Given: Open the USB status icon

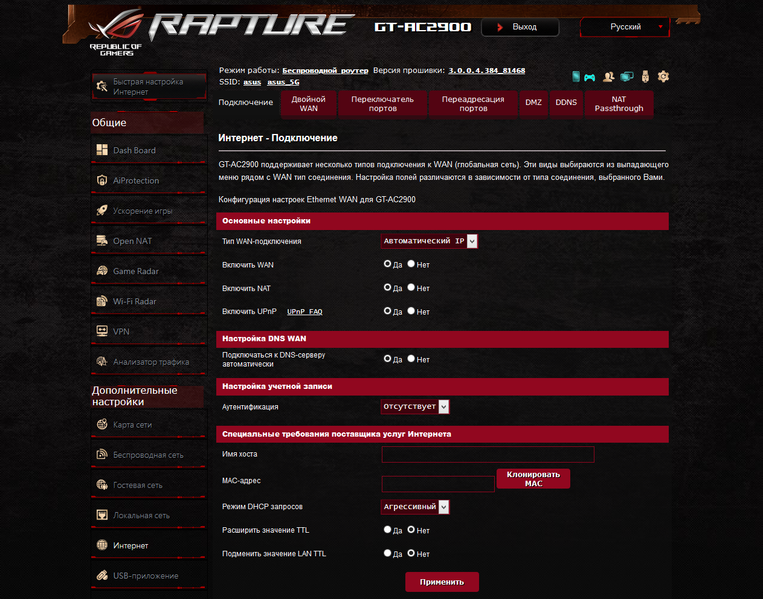Looking at the screenshot, I should click(x=645, y=76).
